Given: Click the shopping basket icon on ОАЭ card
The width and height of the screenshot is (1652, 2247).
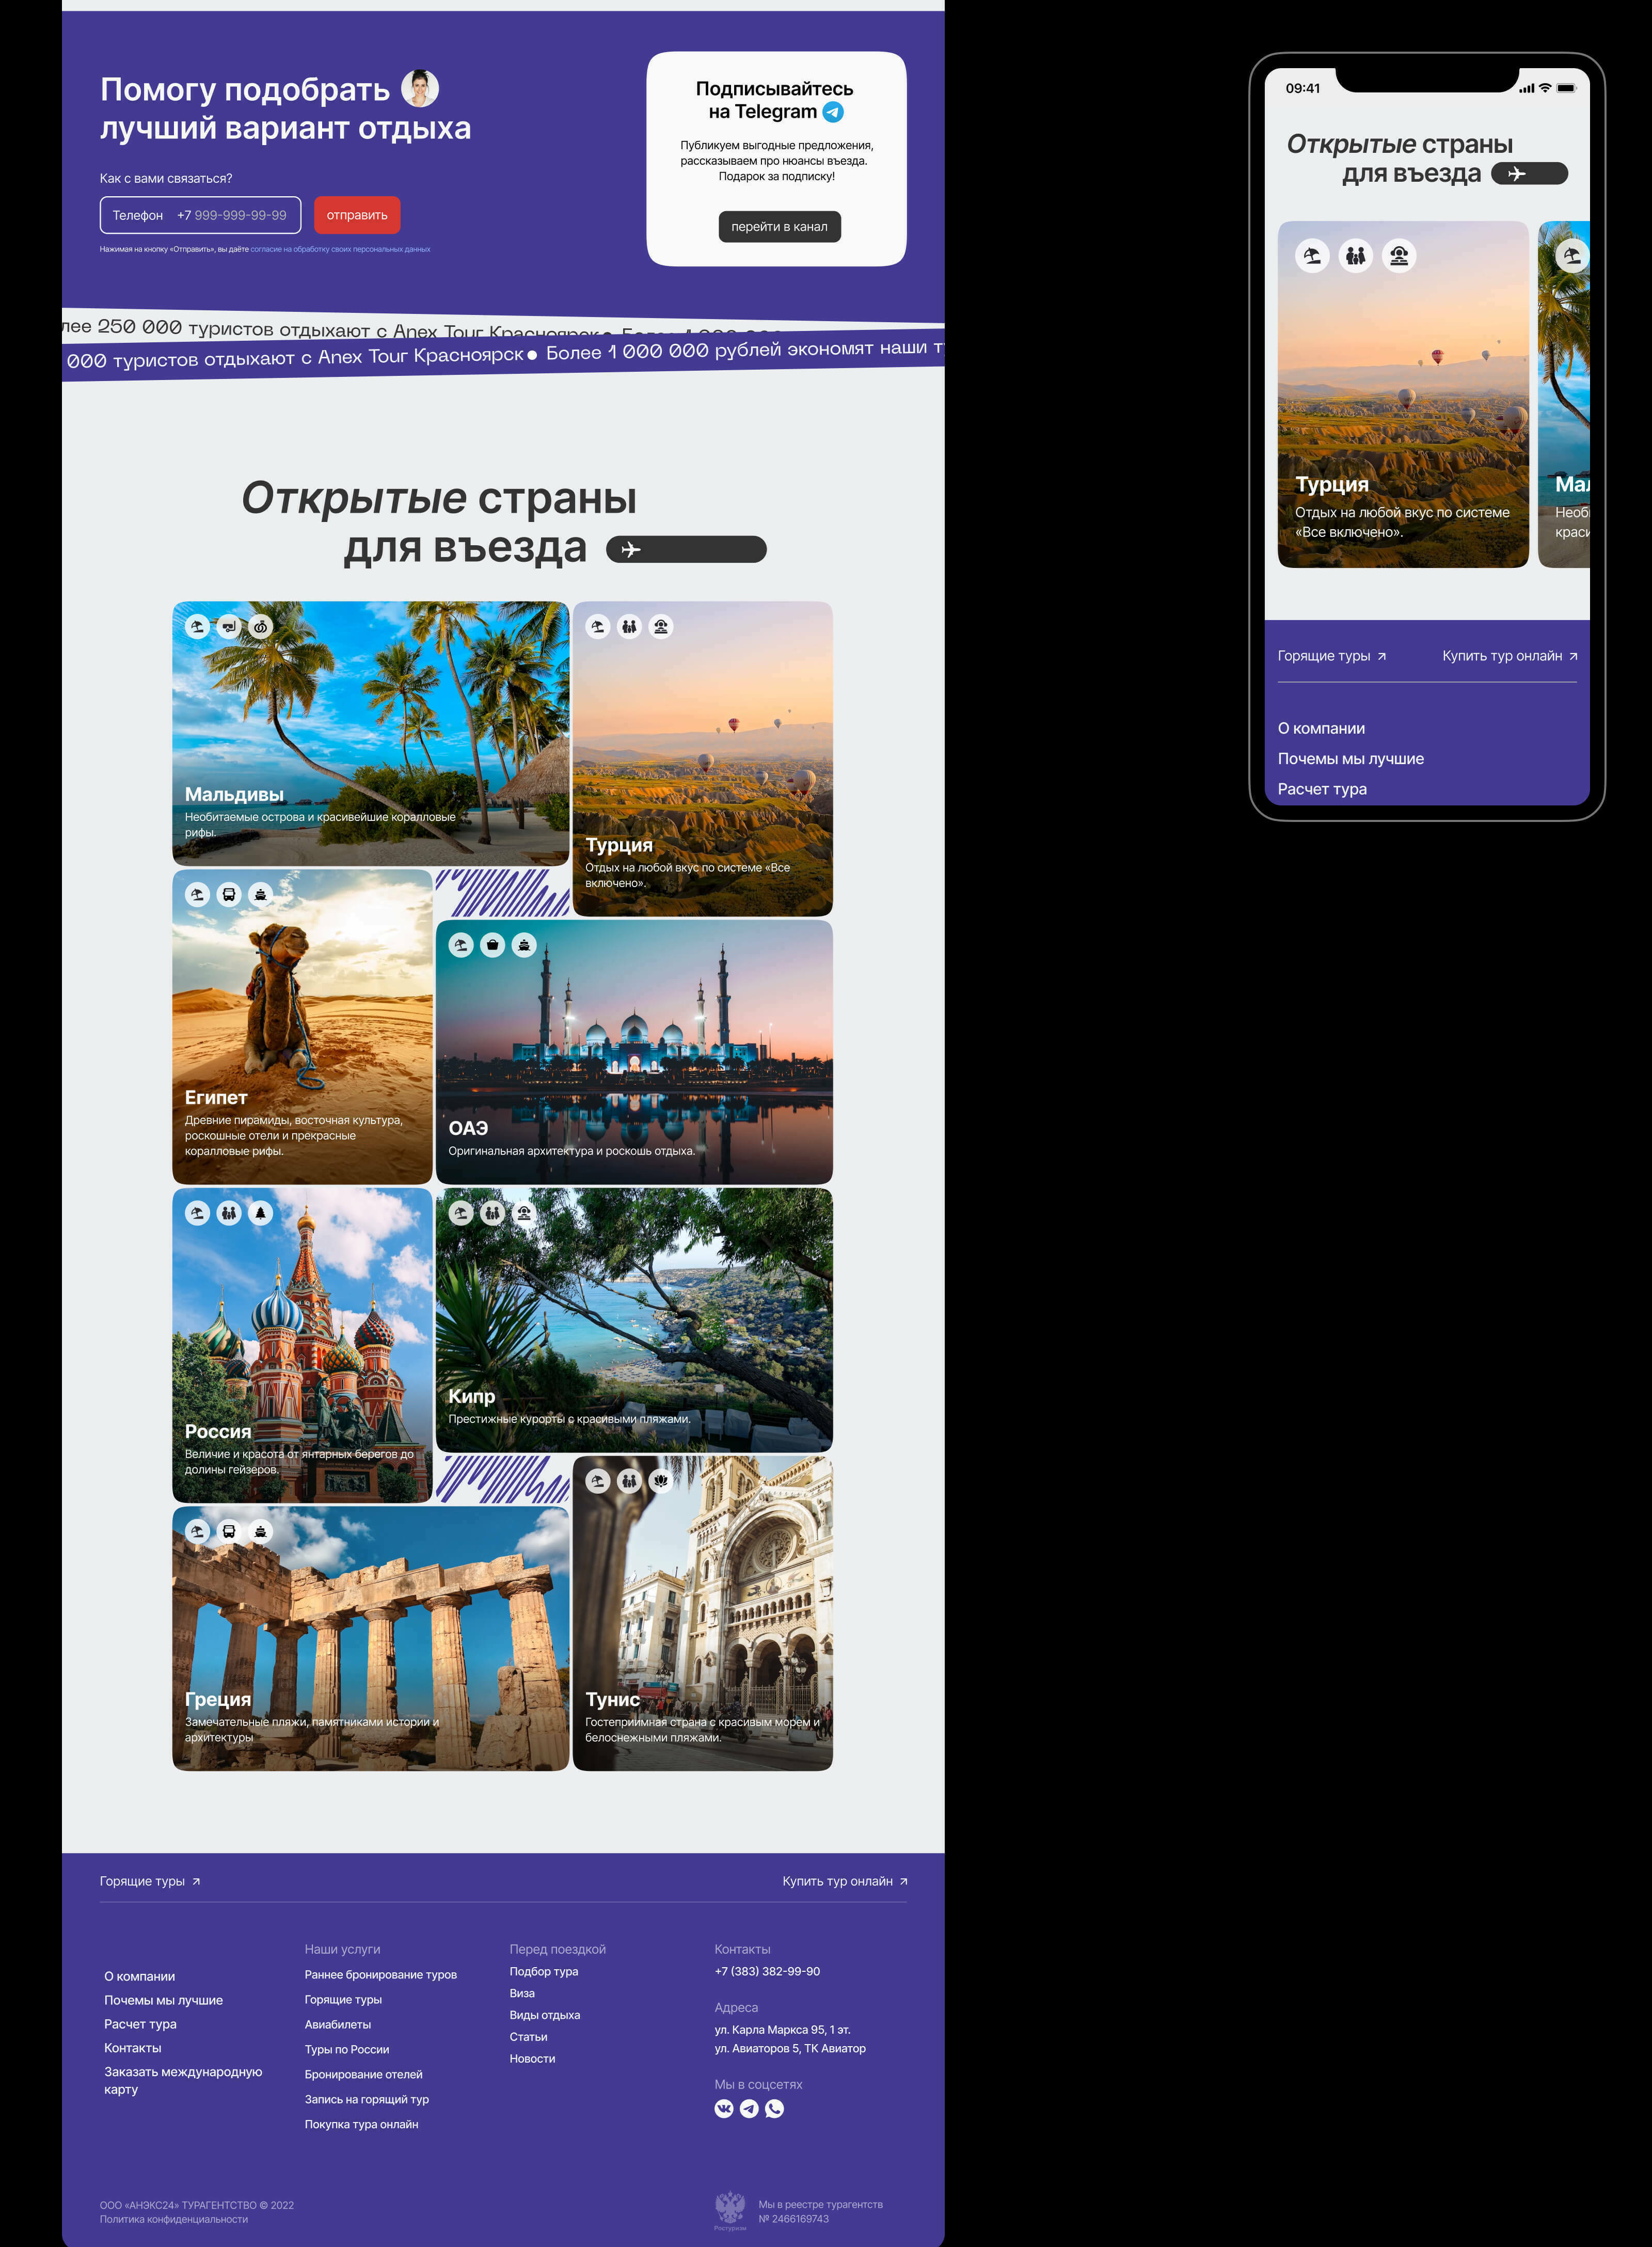Looking at the screenshot, I should click(492, 945).
